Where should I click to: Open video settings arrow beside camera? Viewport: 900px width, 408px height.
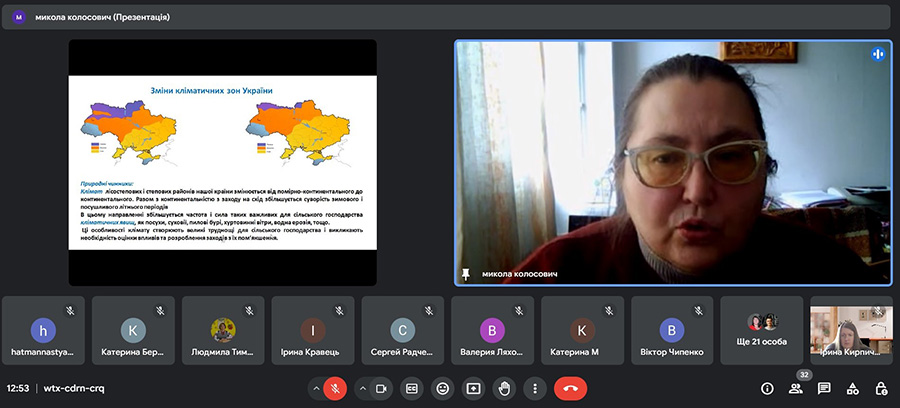tap(362, 388)
